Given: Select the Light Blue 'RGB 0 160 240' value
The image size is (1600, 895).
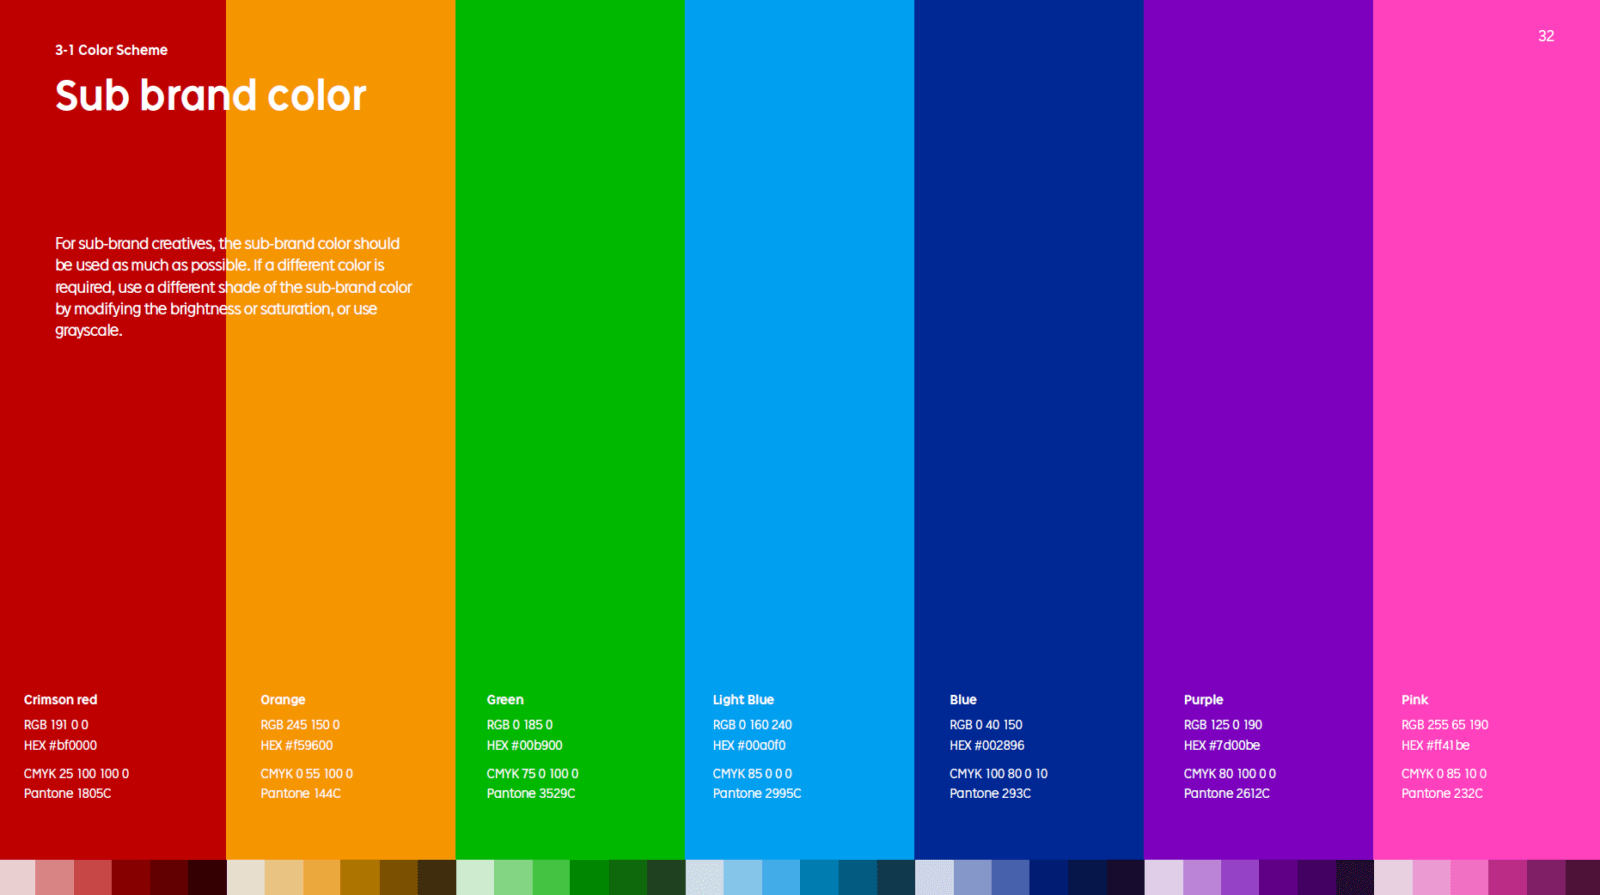Looking at the screenshot, I should click(752, 725).
